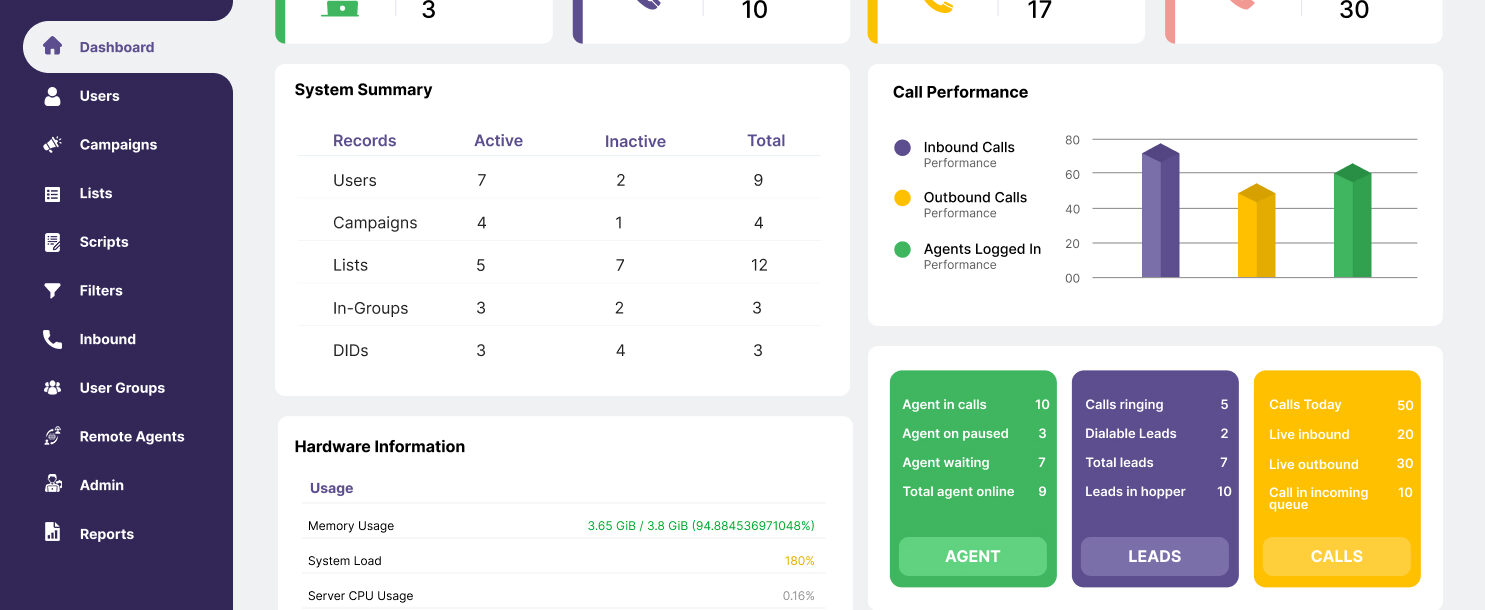
Task: Click the Memory Usage value text
Action: [700, 526]
